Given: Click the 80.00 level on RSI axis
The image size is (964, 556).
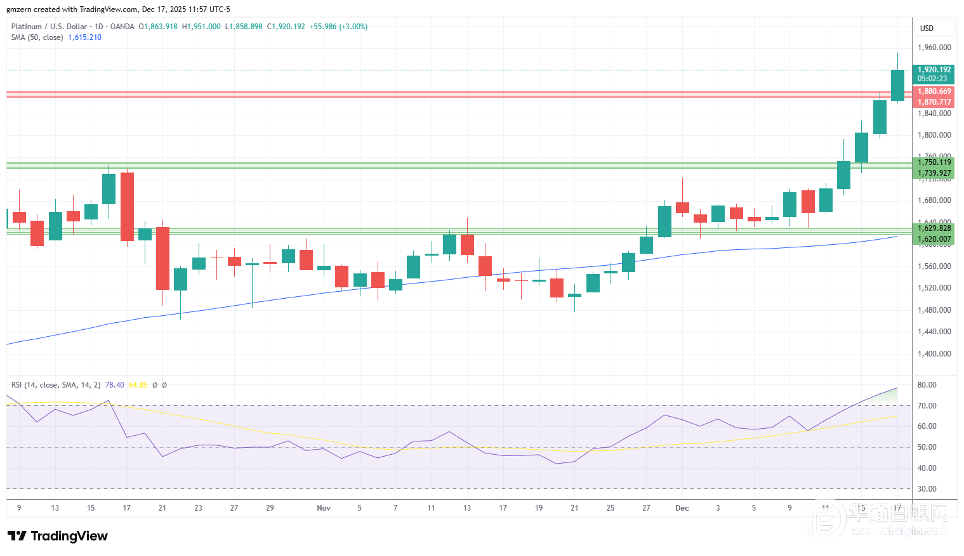Looking at the screenshot, I should click(926, 385).
